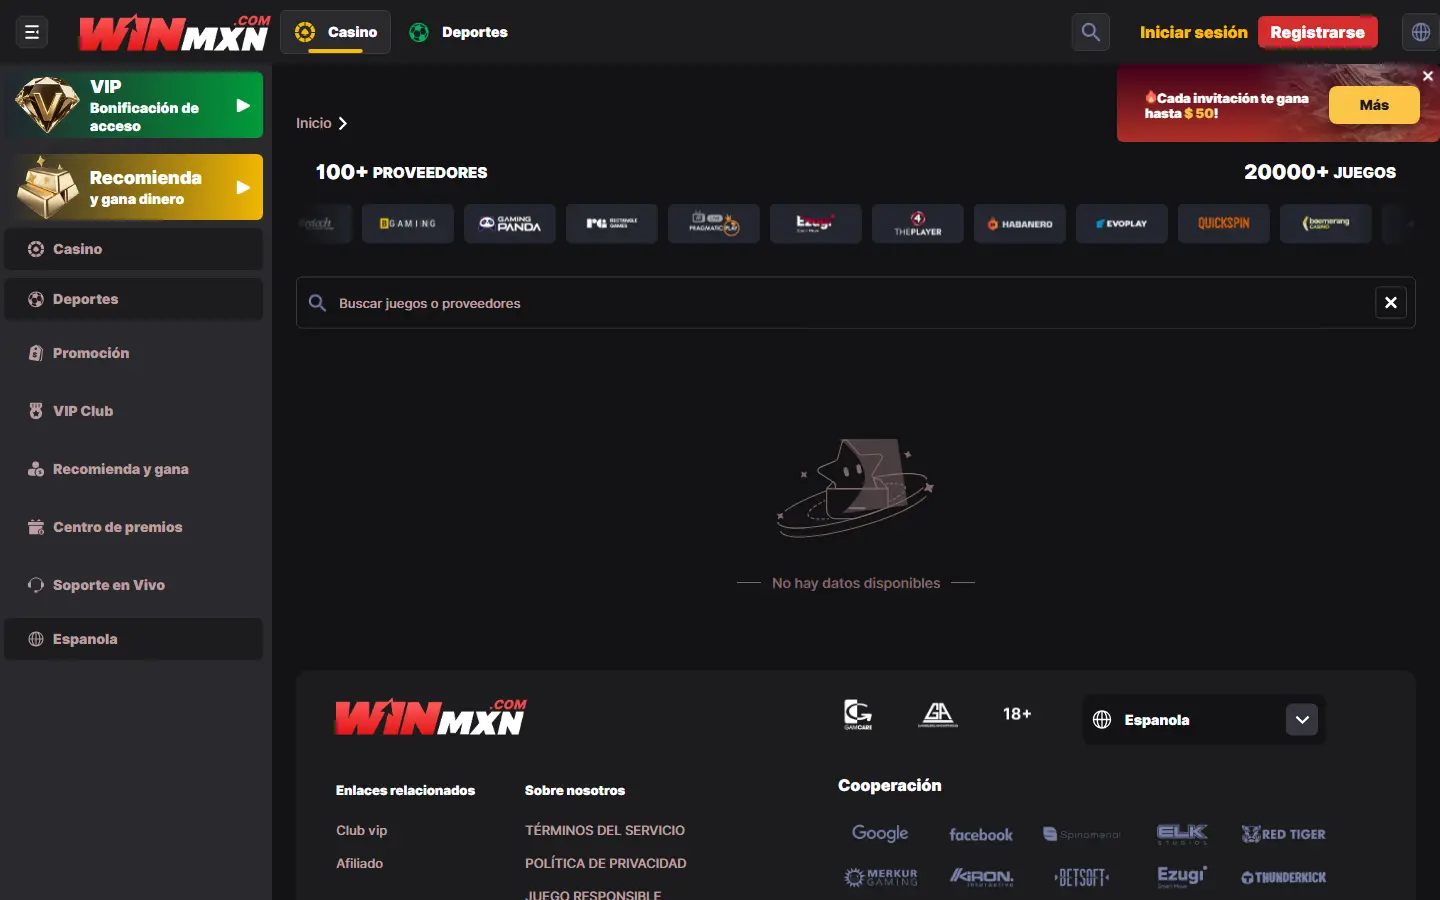Select The Player provider logo
Screen dimensions: 1440x900
(x=918, y=224)
